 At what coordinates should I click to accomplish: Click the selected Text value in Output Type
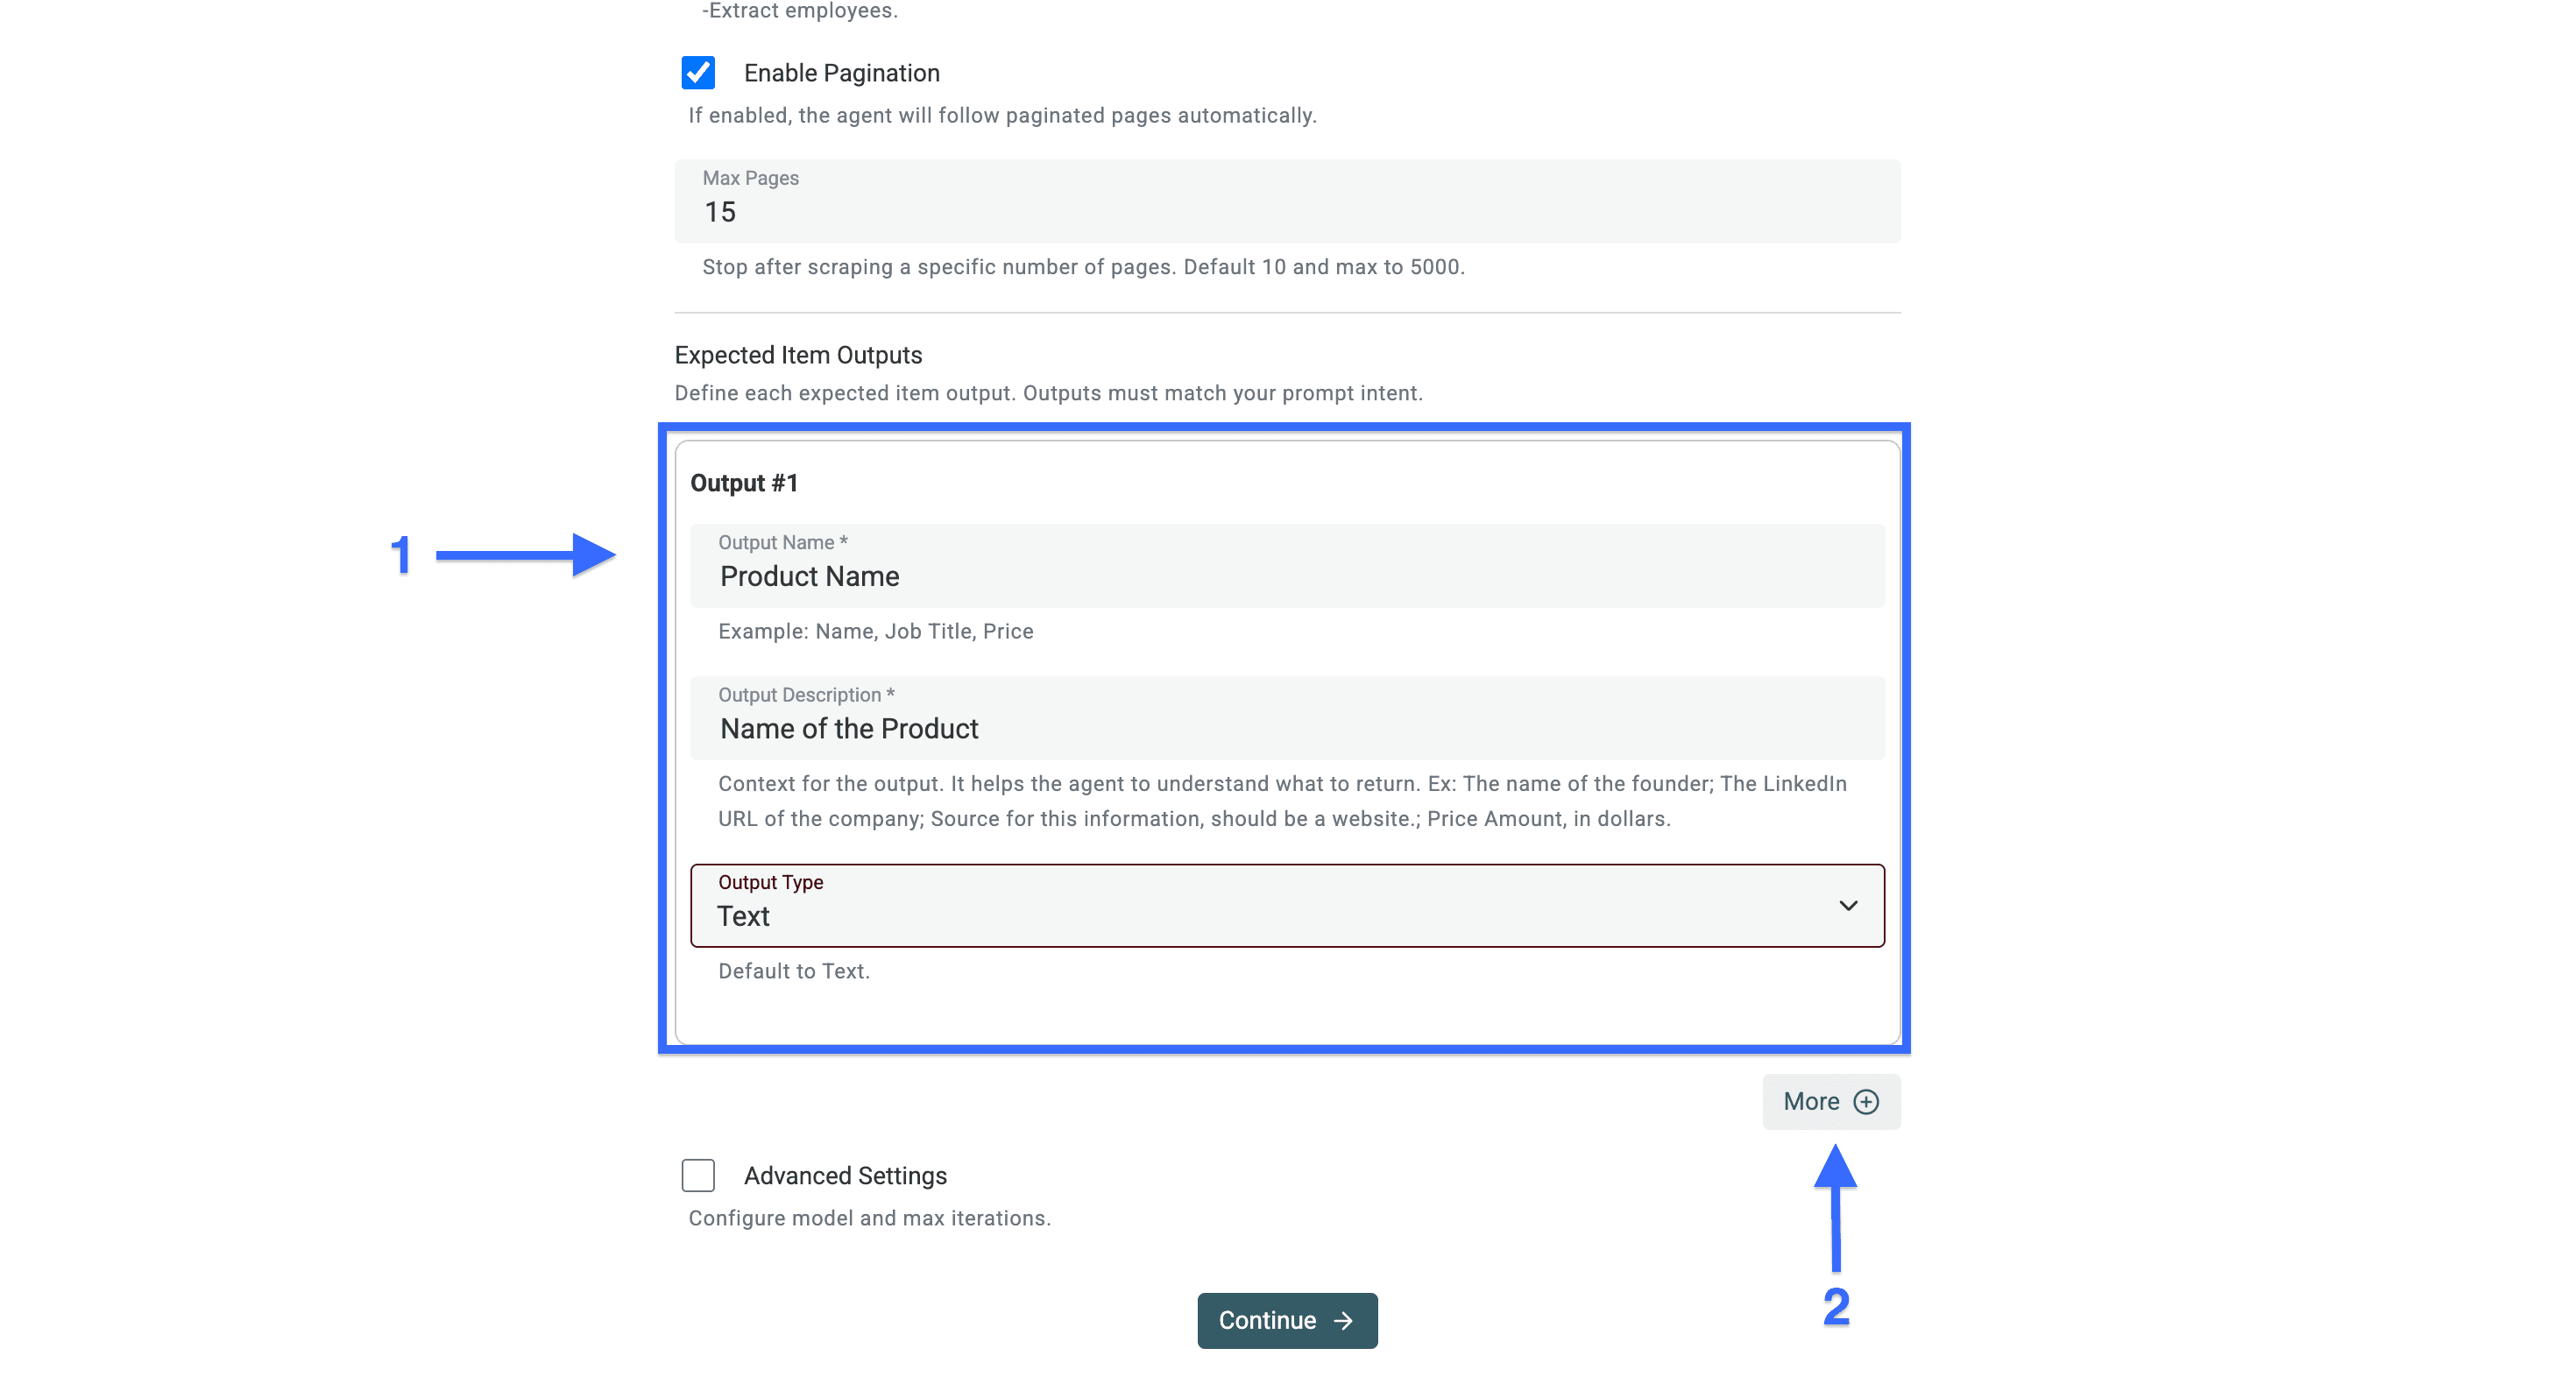[x=743, y=916]
